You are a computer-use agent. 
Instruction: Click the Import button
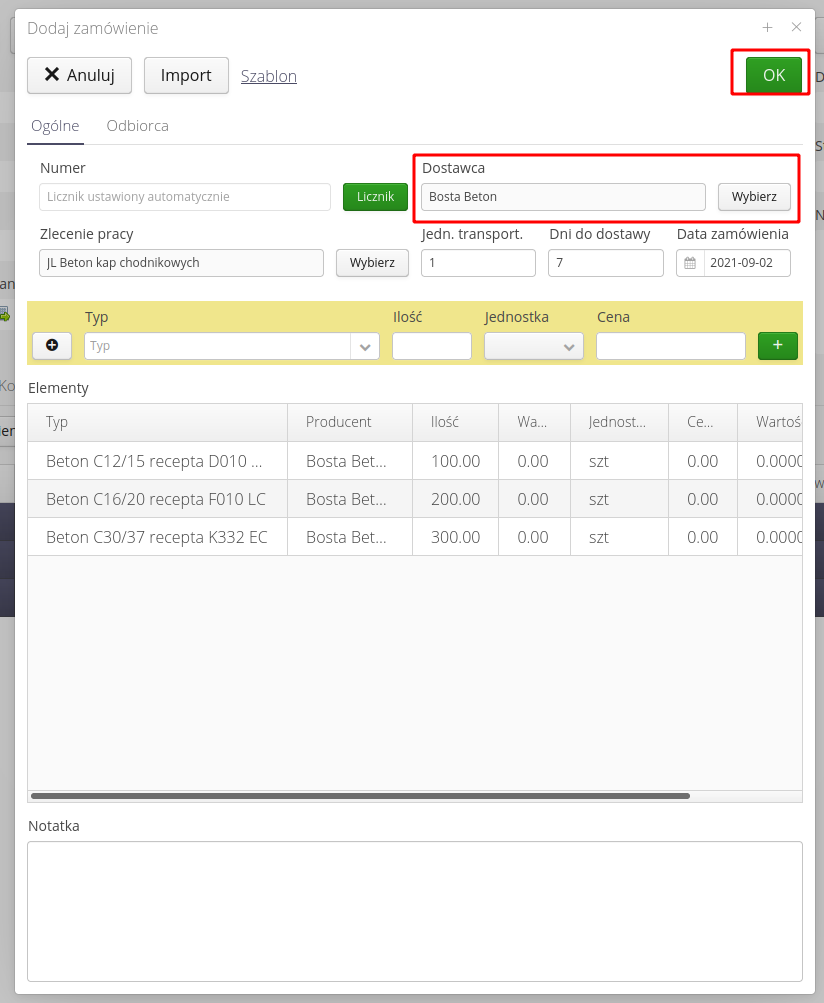coord(186,75)
